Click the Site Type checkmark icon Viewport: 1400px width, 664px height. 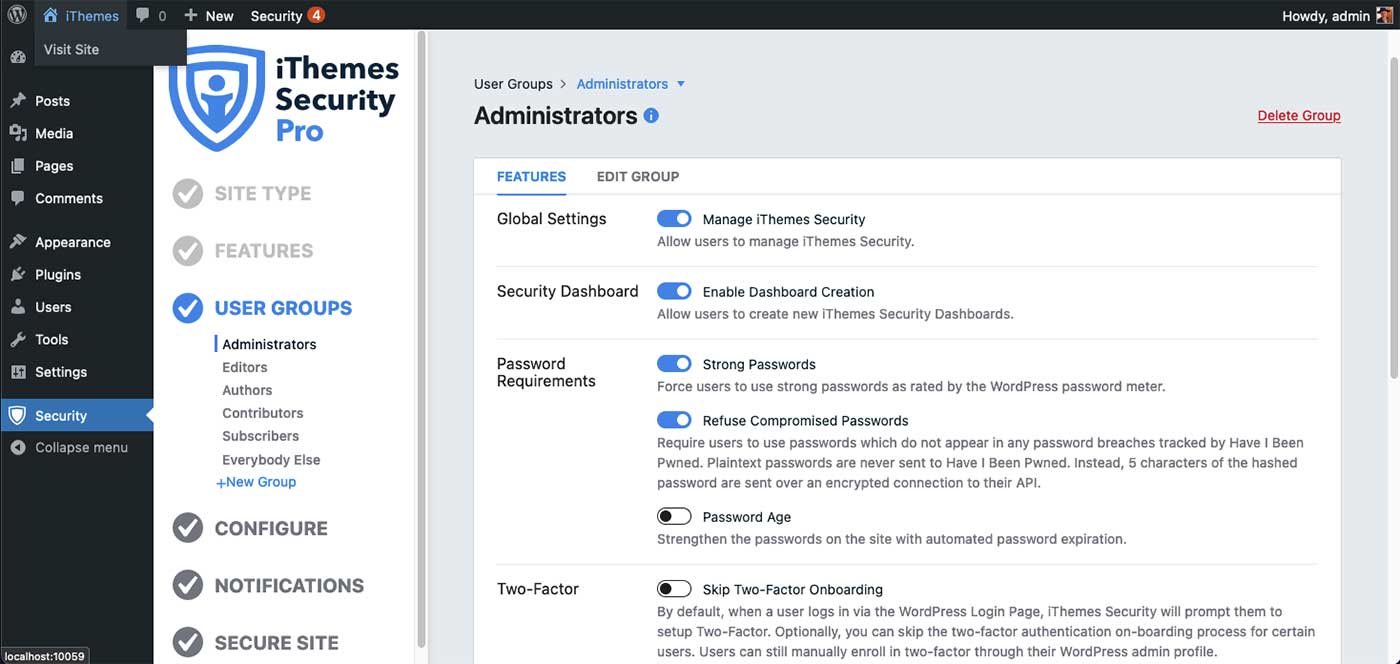click(188, 194)
